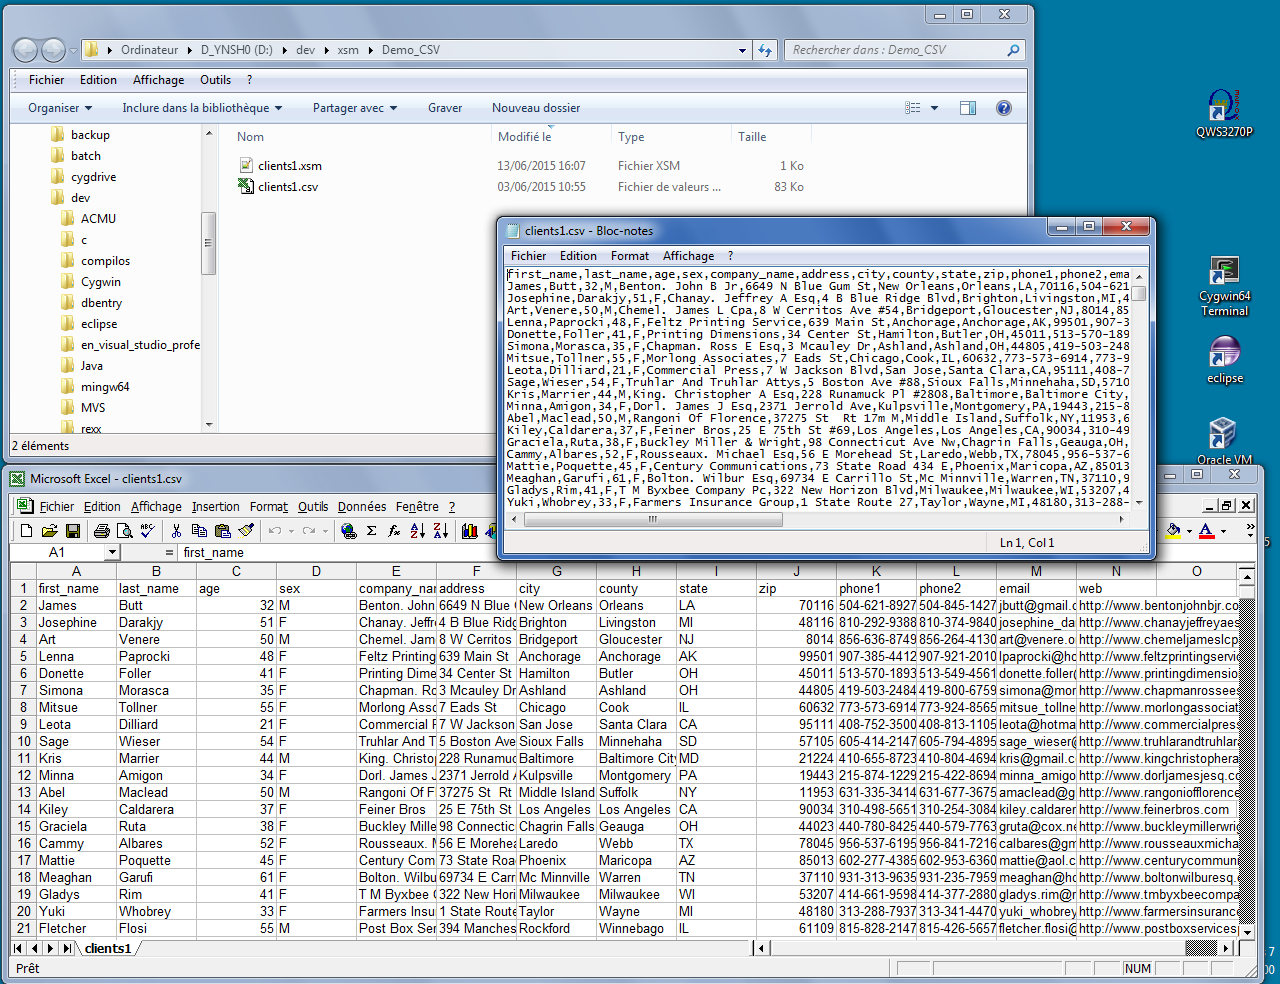Screen dimensions: 1280x984
Task: Sort ascending with the A-Z icon
Action: (x=418, y=531)
